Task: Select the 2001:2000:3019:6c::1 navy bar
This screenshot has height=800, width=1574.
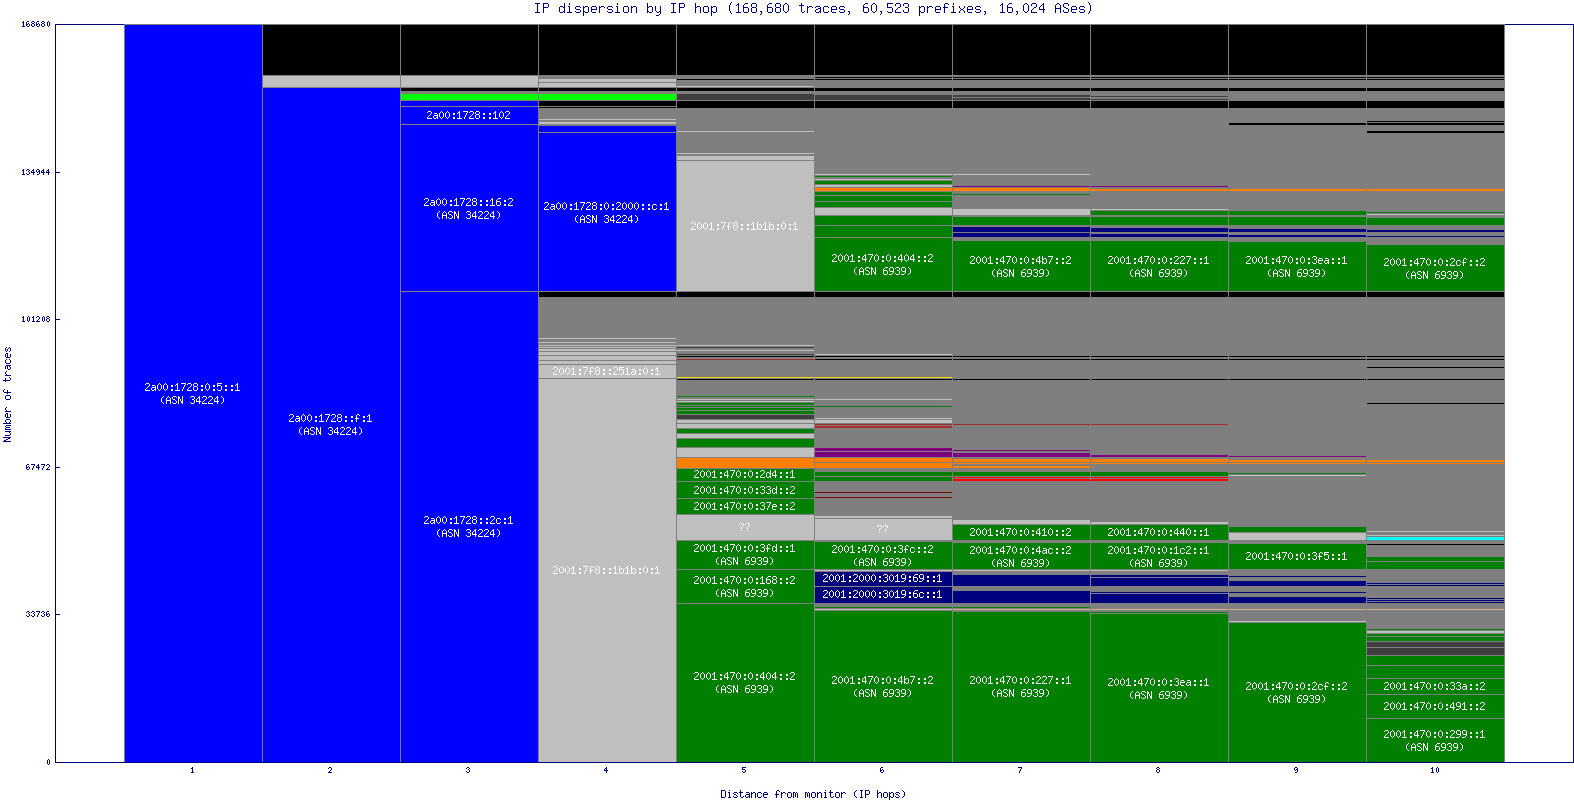Action: (x=883, y=594)
